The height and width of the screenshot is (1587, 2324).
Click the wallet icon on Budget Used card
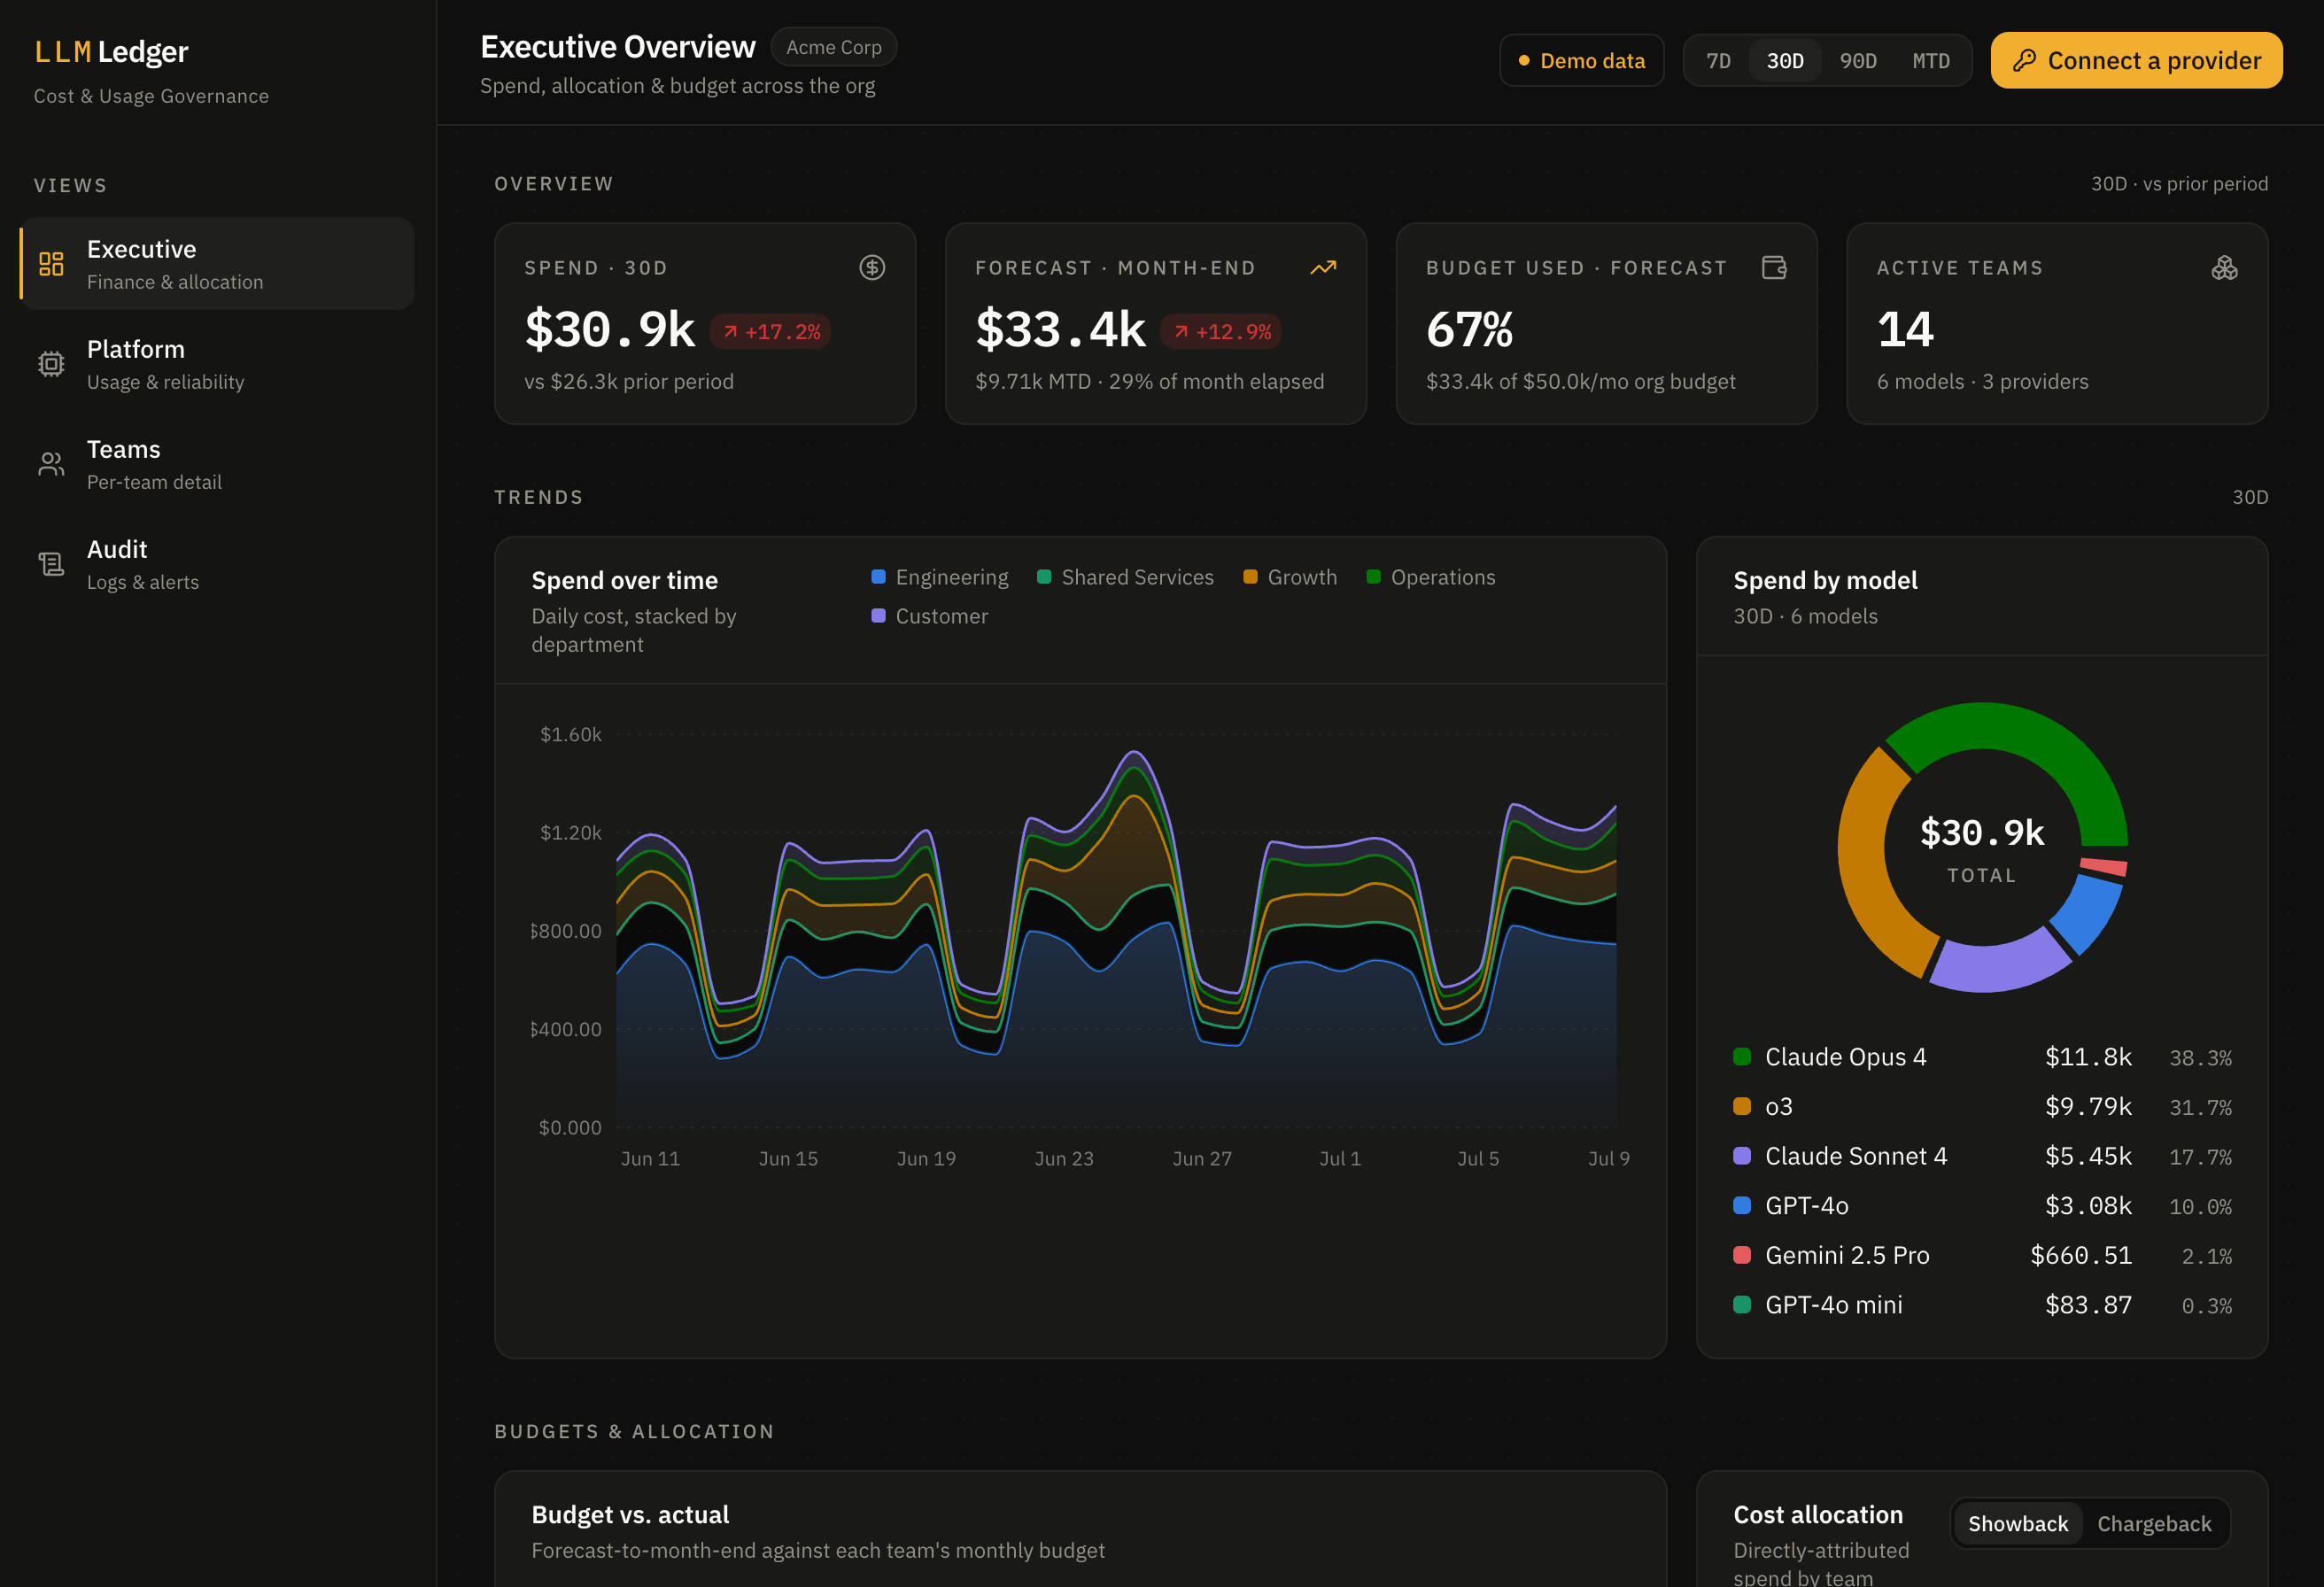pos(1774,267)
